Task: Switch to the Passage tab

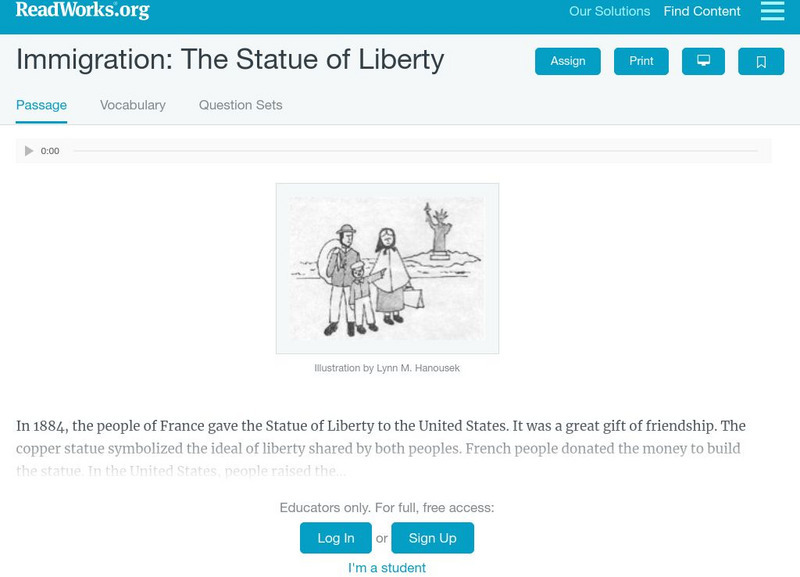Action: pos(41,105)
